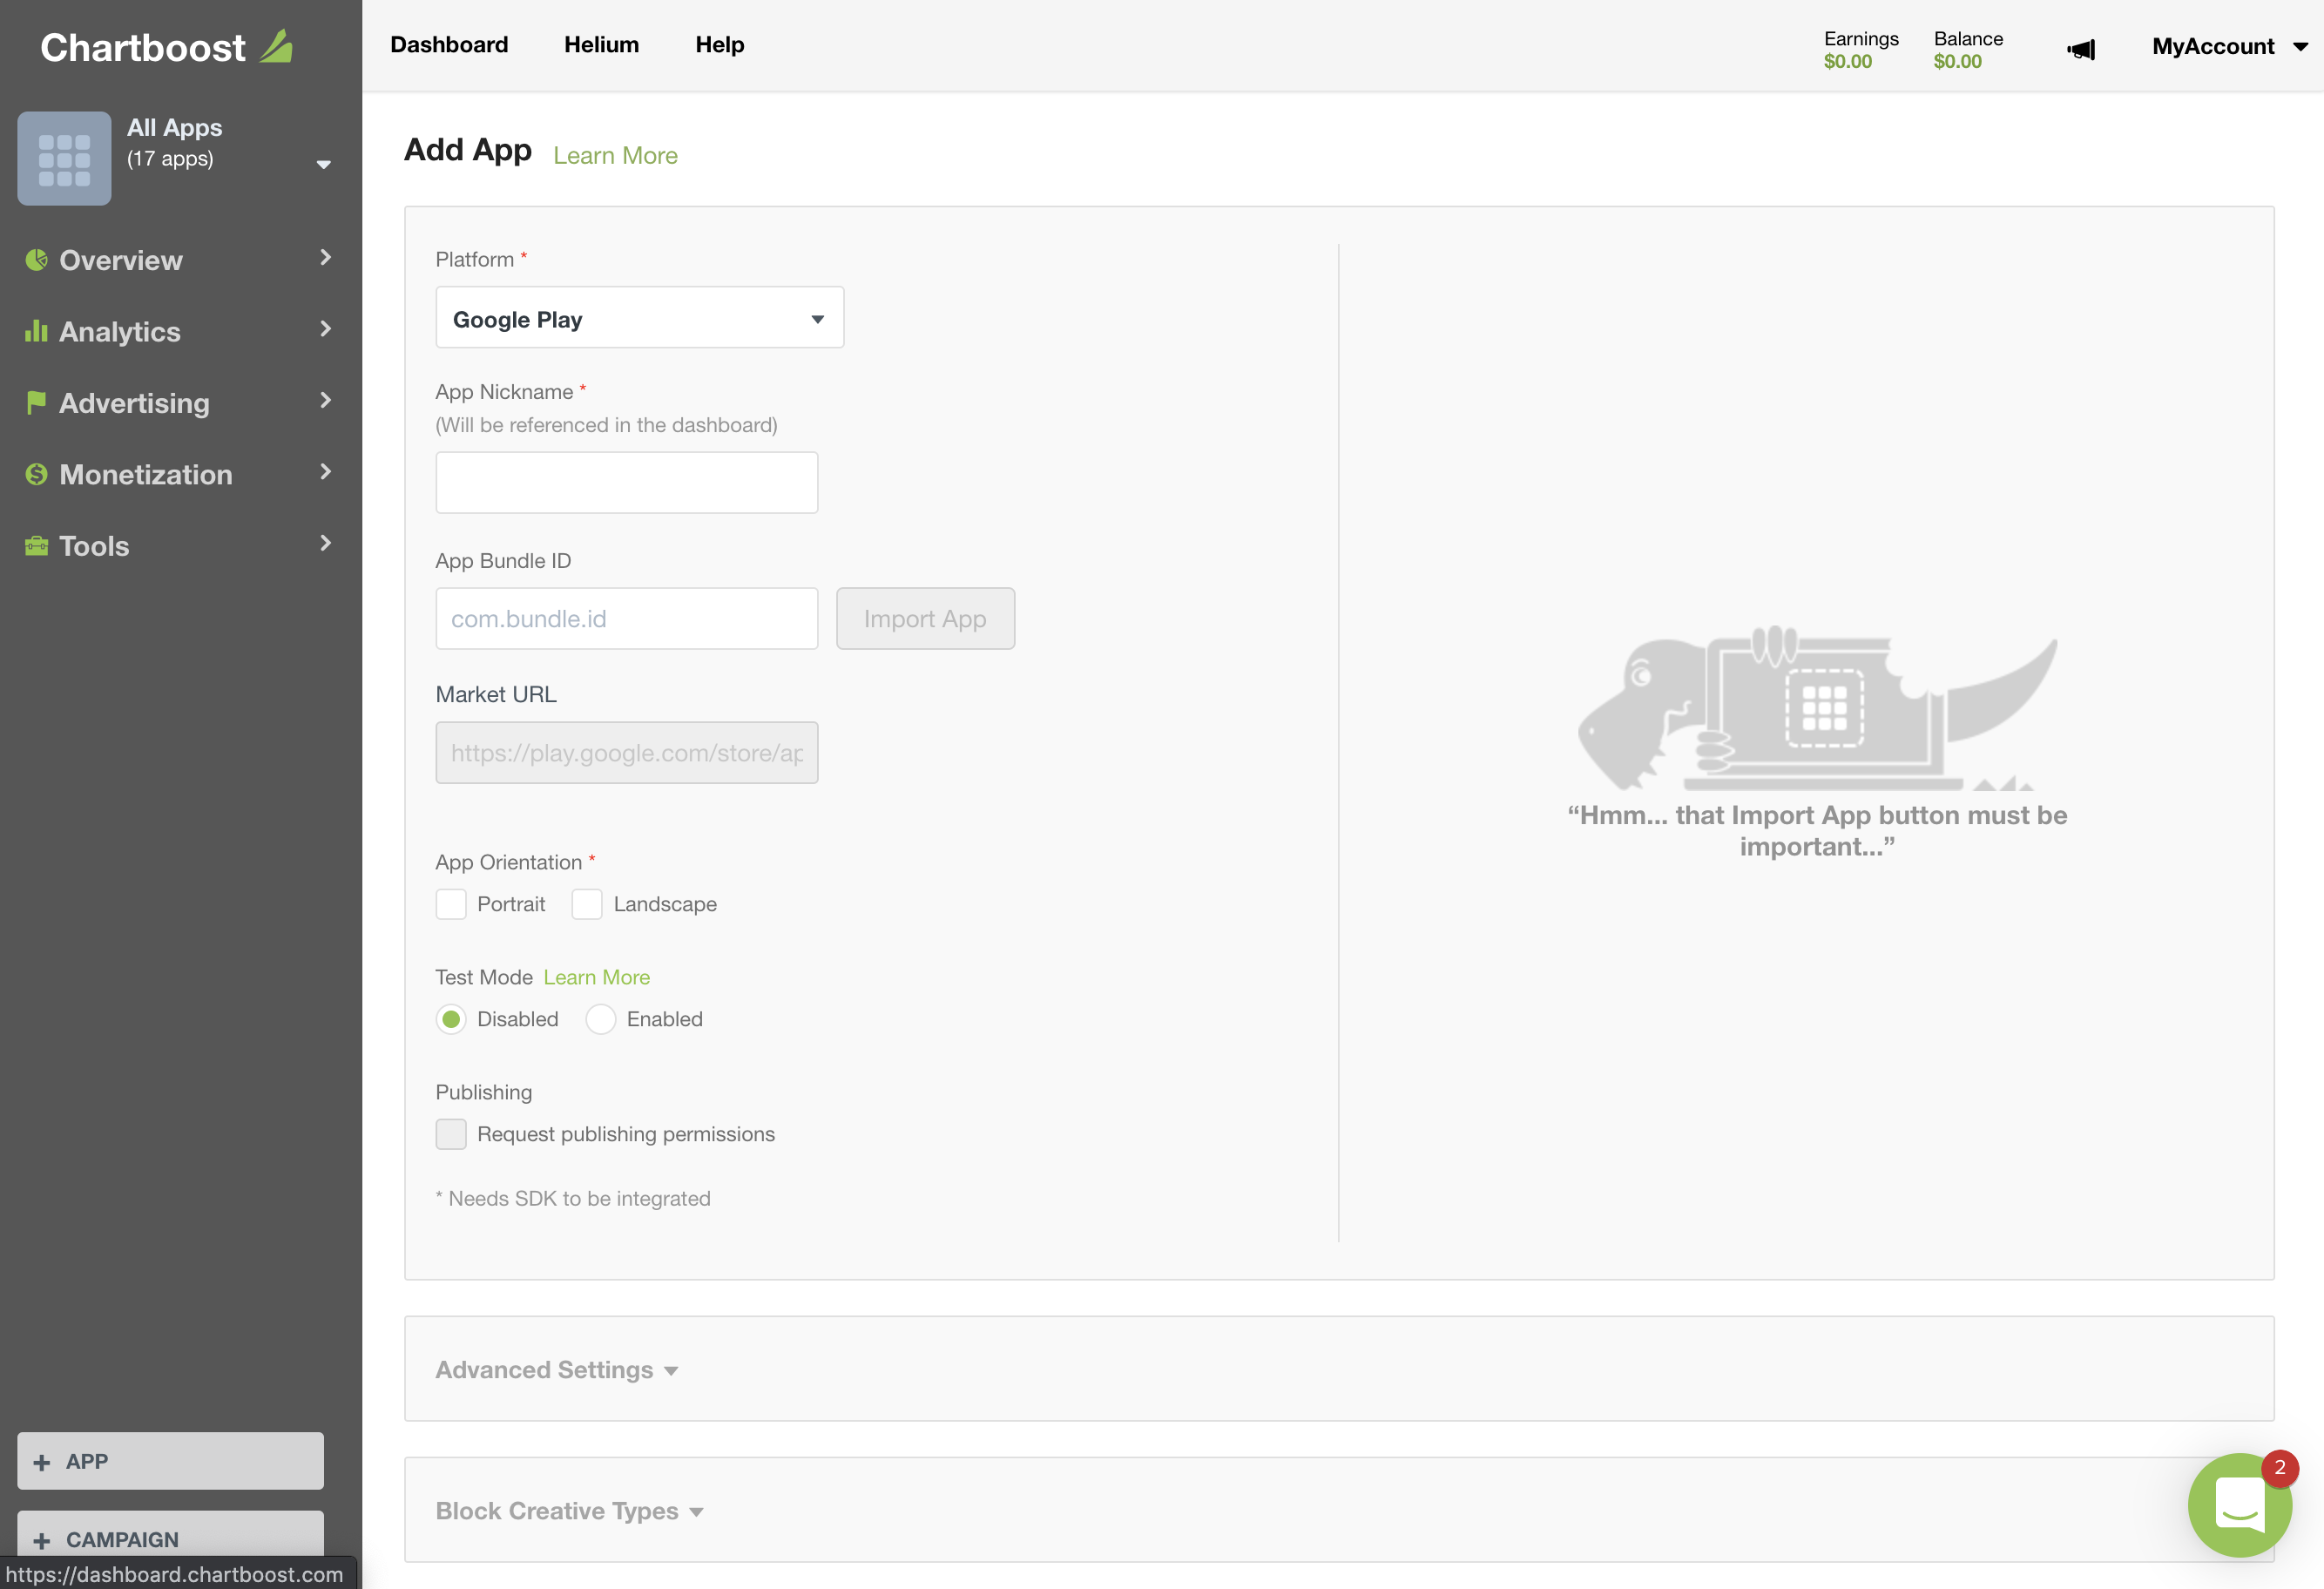
Task: Enable Test Mode radio button
Action: tap(600, 1018)
